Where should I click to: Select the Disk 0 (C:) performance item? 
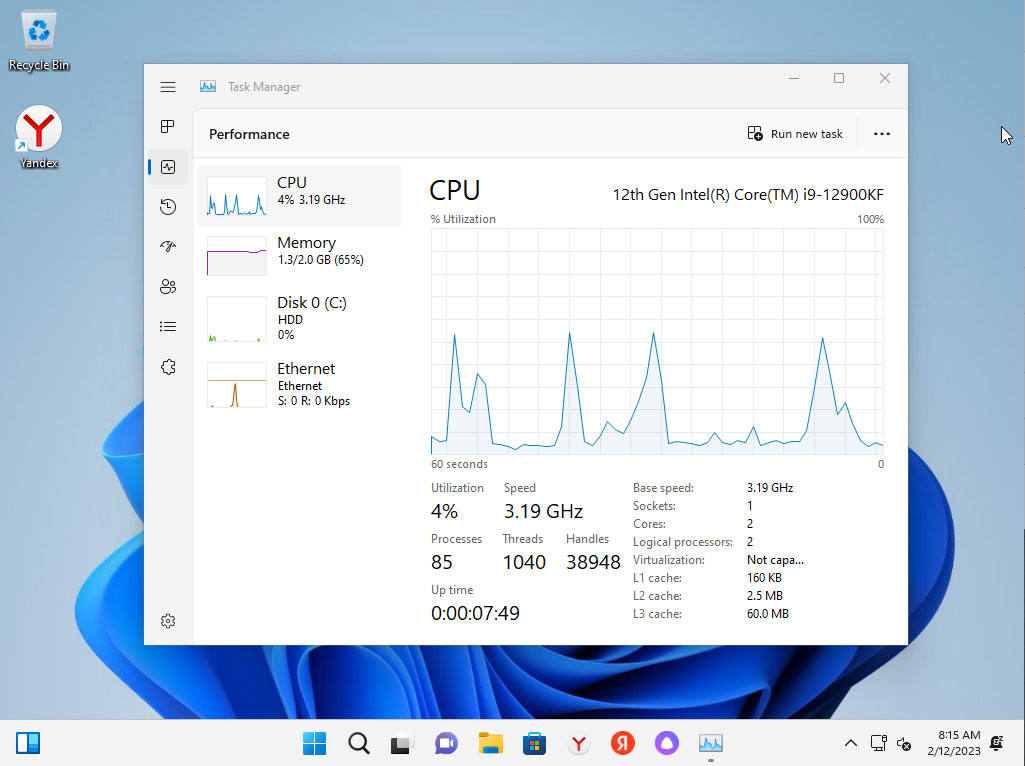click(x=299, y=318)
